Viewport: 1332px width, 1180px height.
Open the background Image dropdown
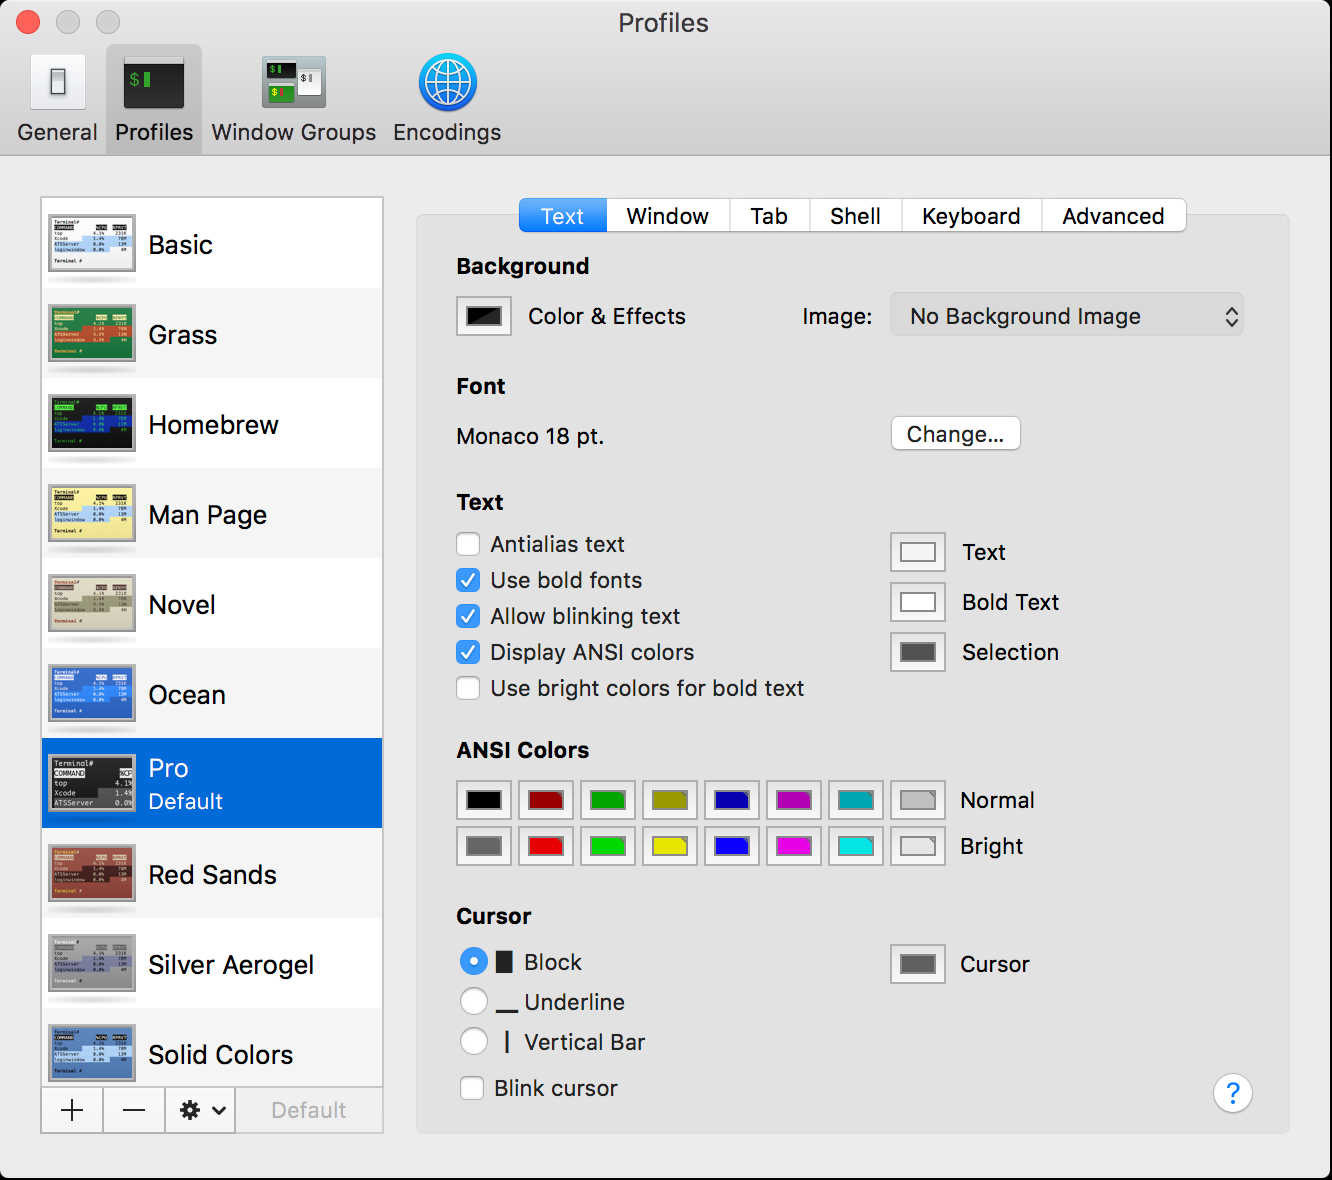coord(1066,316)
